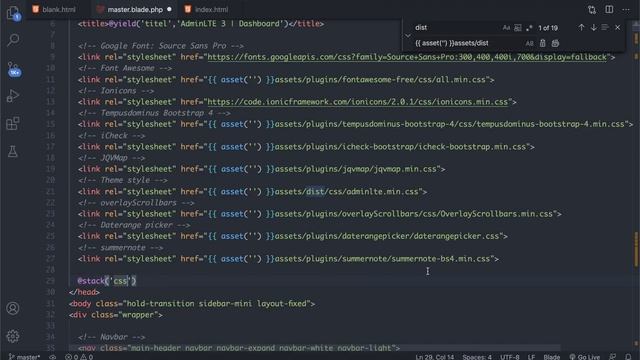Viewport: 640px width, 360px height.
Task: Click the Navbar comment line
Action: click(x=111, y=337)
